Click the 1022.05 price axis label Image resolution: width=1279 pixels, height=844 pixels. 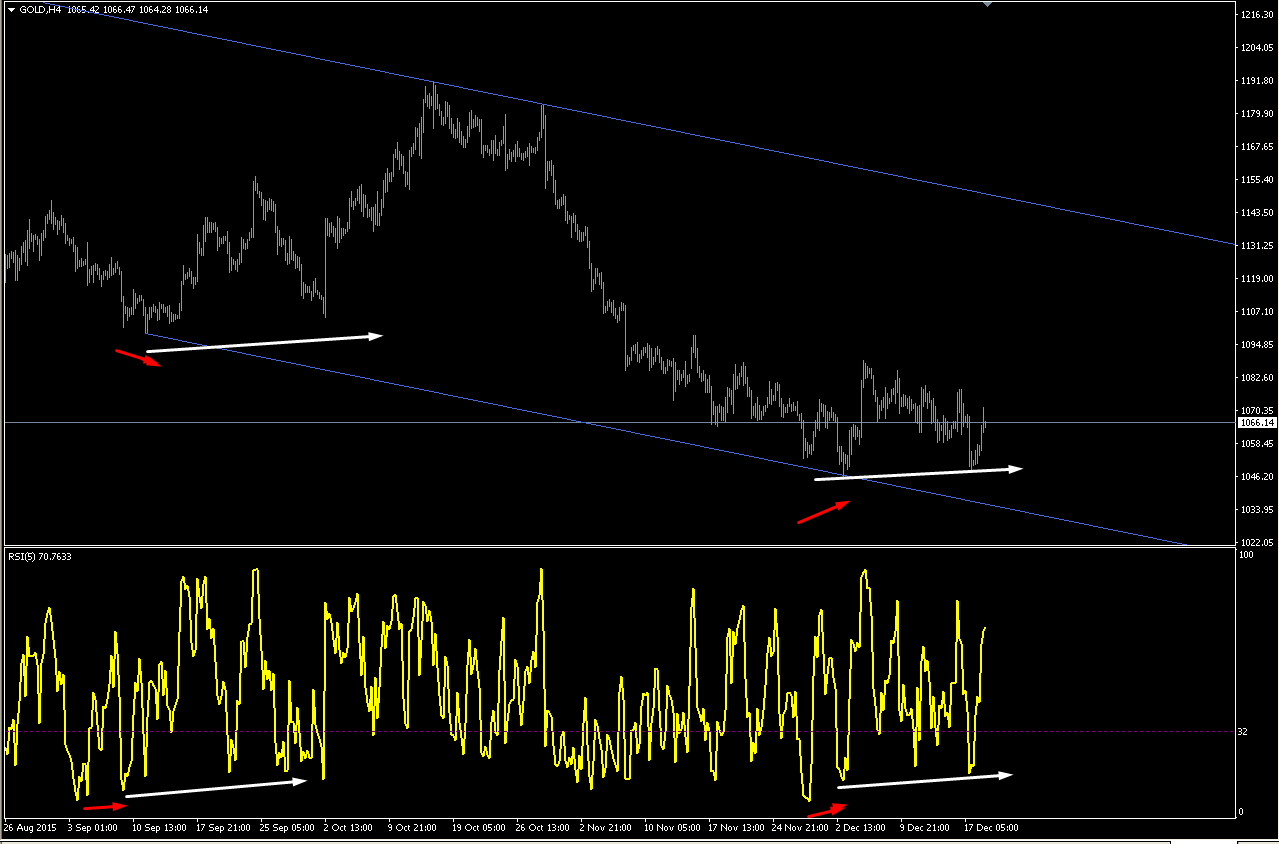[x=1256, y=542]
